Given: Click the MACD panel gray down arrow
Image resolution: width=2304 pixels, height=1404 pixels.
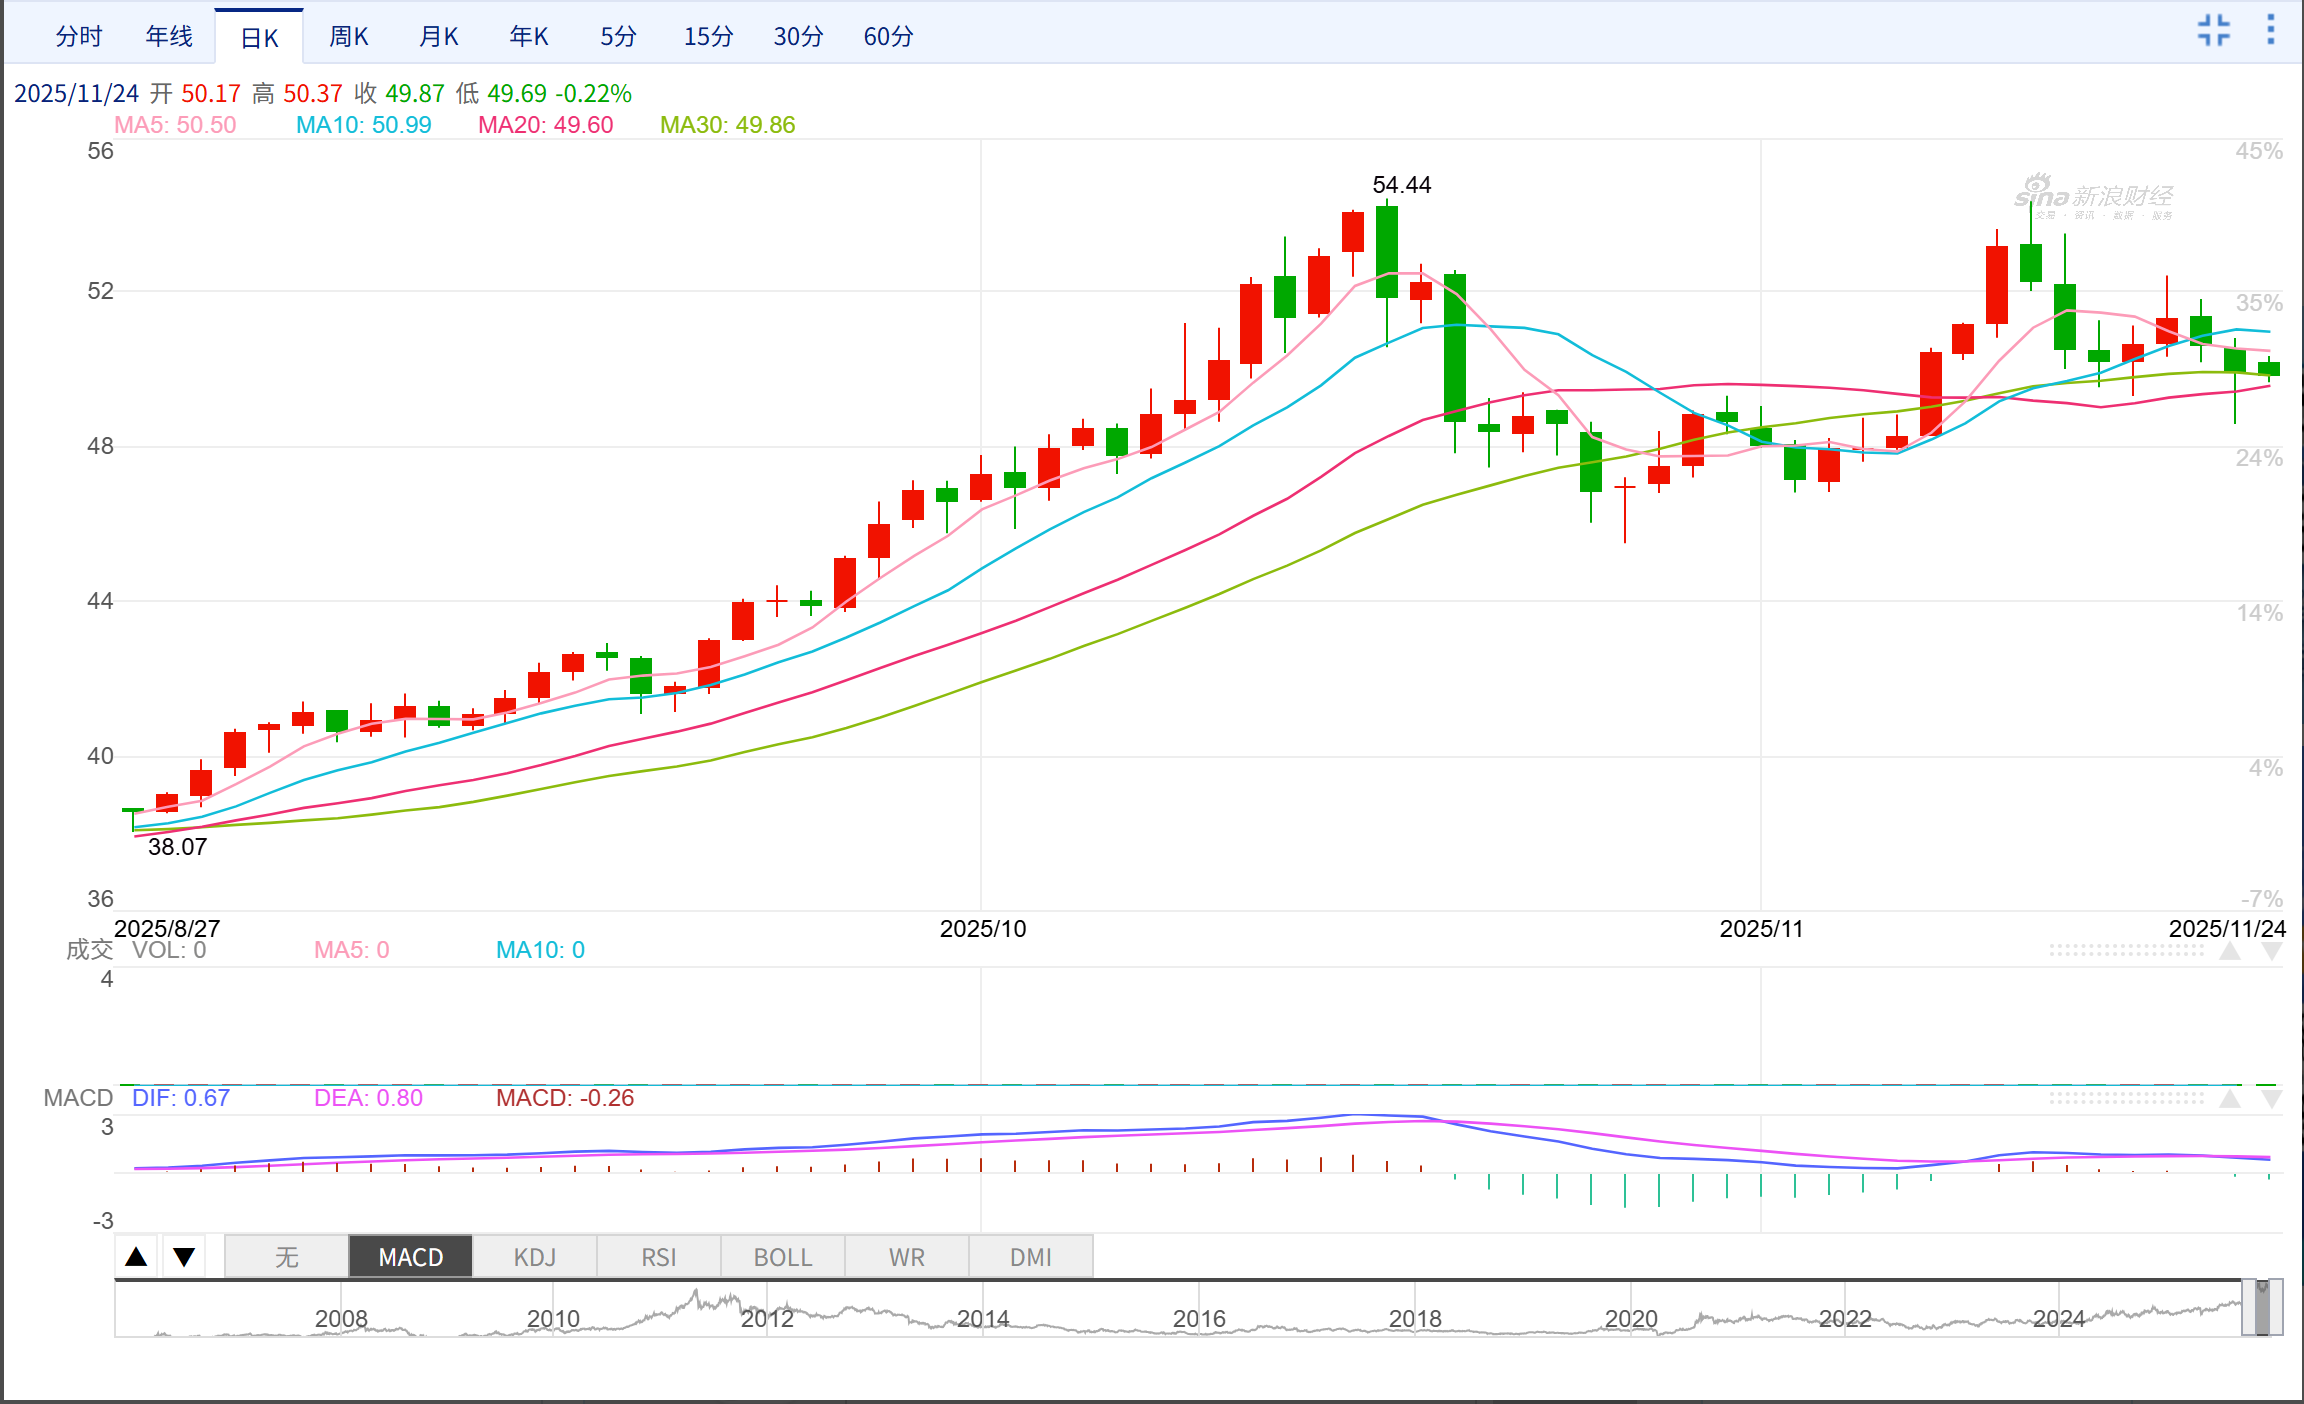Looking at the screenshot, I should (x=2271, y=1099).
